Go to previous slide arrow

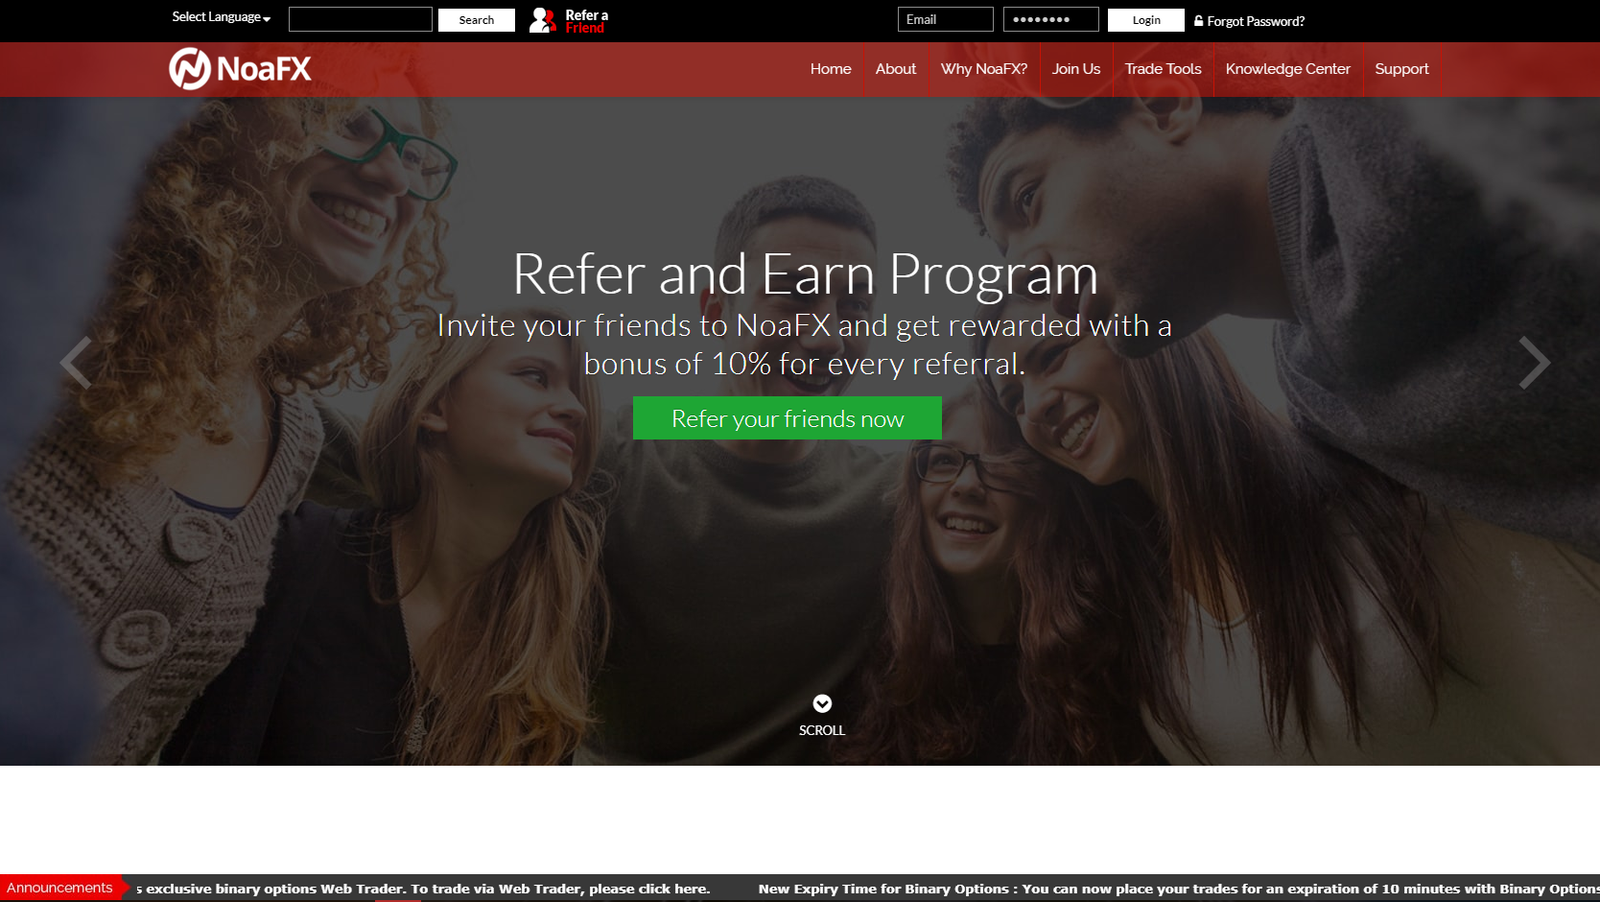76,362
